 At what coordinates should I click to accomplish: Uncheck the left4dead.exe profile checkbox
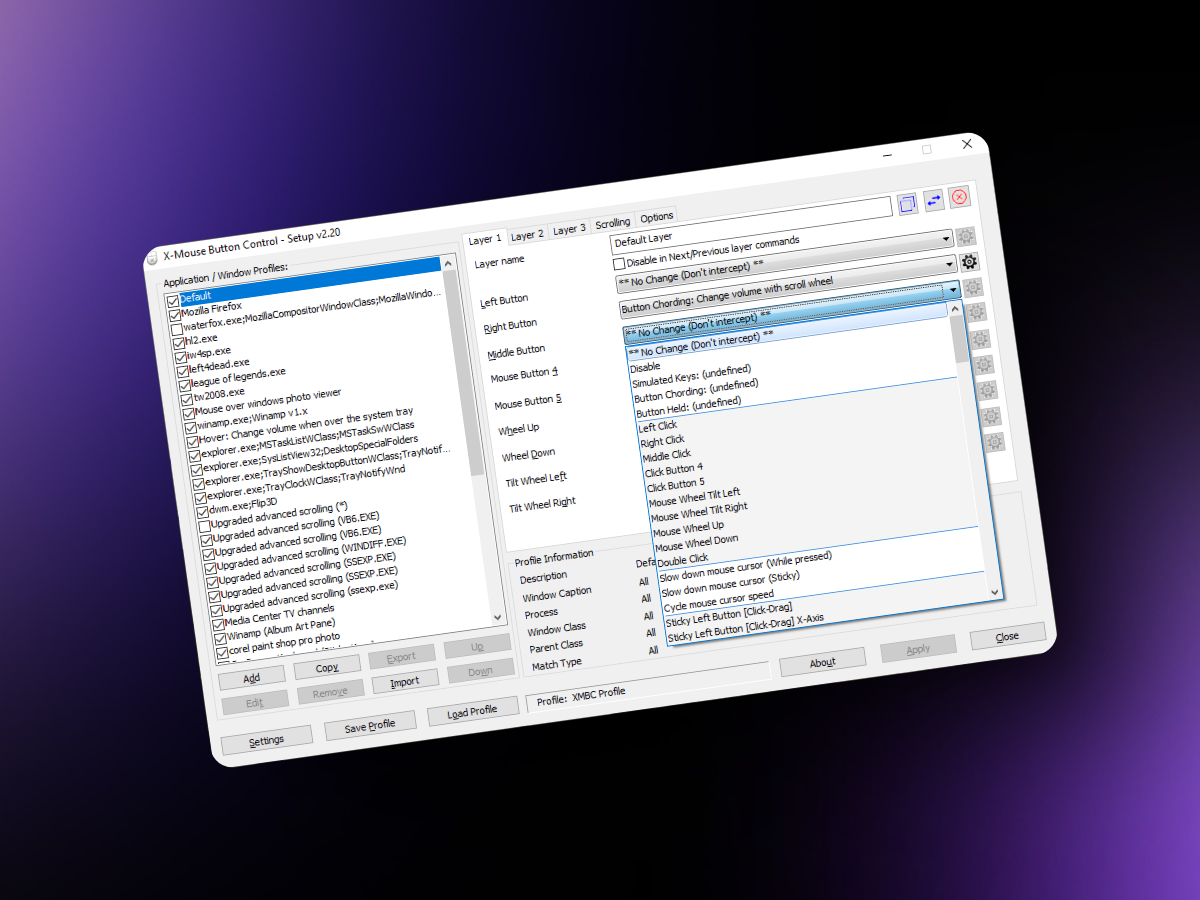183,370
